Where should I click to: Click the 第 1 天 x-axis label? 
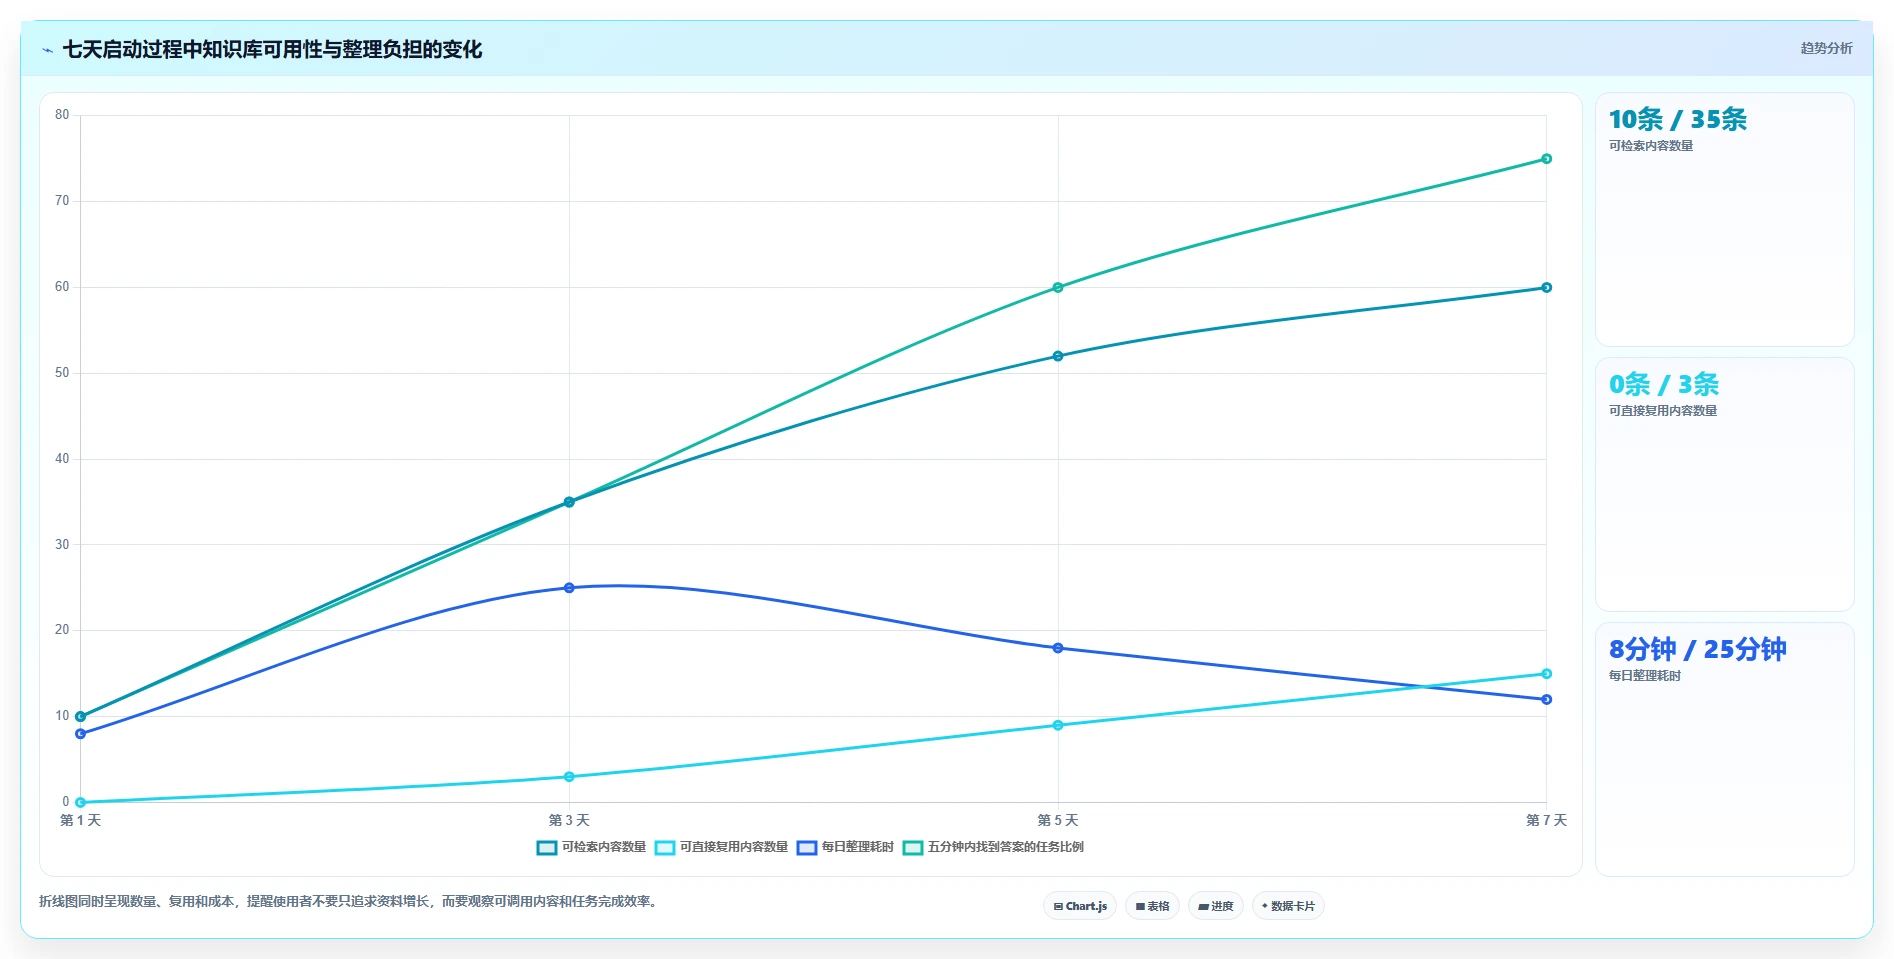[81, 820]
